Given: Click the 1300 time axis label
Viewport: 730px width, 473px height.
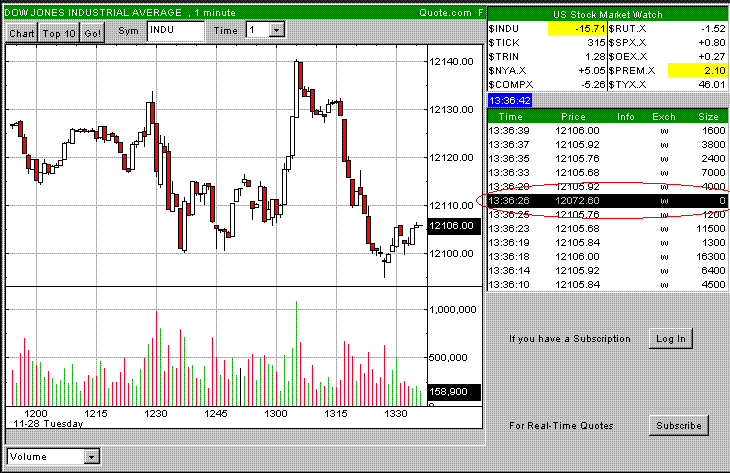Looking at the screenshot, I should coord(276,413).
